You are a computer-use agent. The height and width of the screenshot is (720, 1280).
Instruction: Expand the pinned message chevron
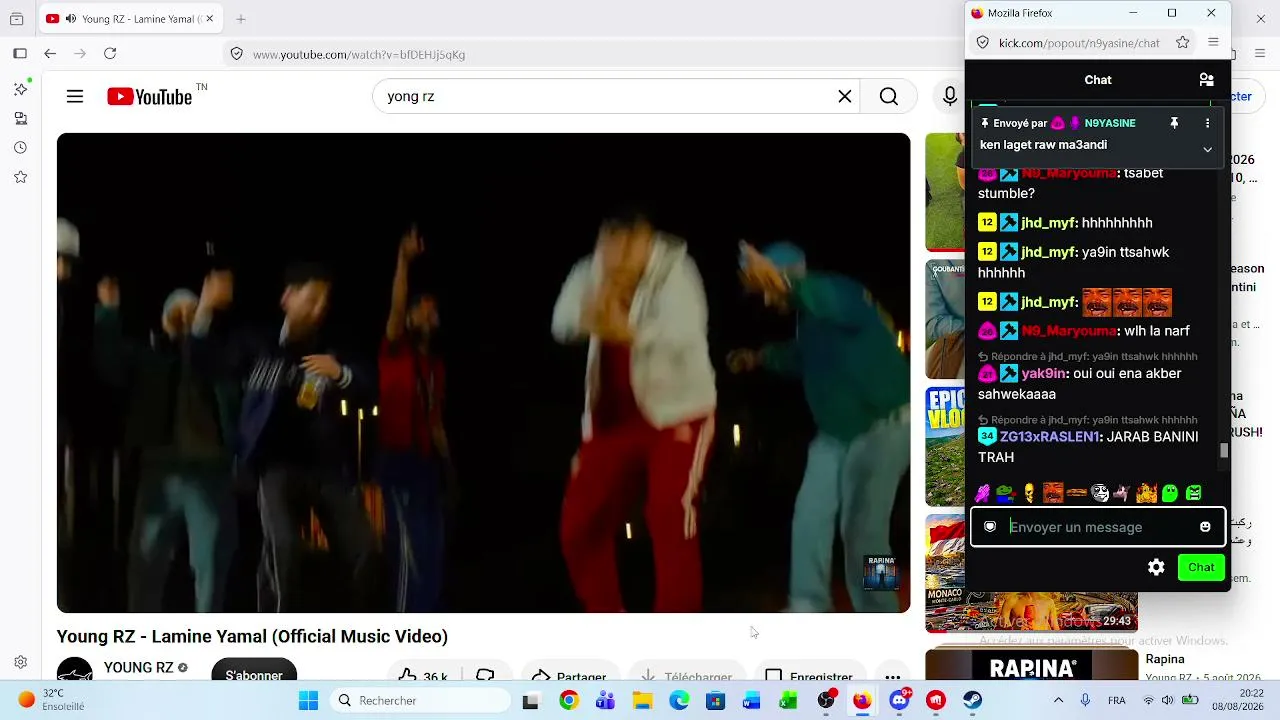click(1207, 149)
